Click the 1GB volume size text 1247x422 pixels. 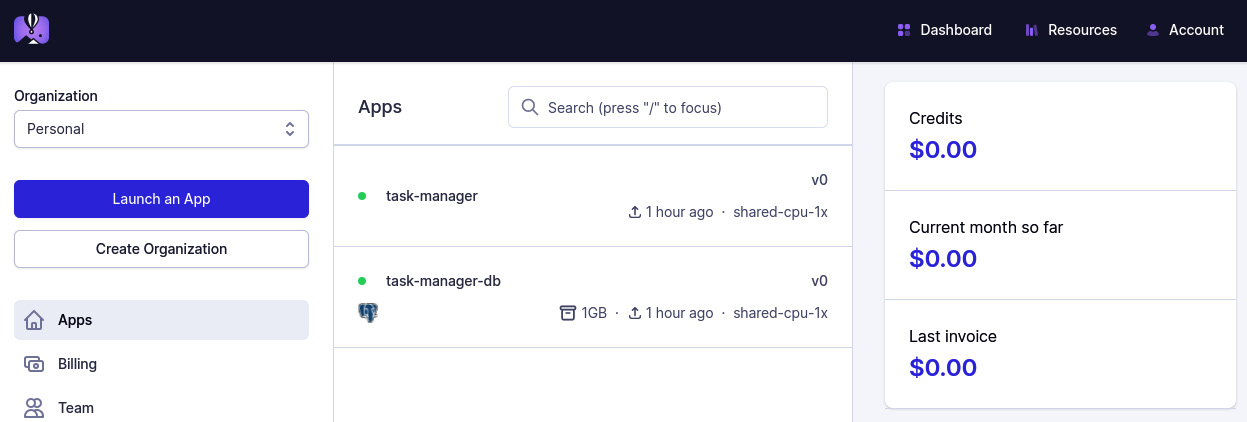tap(594, 313)
